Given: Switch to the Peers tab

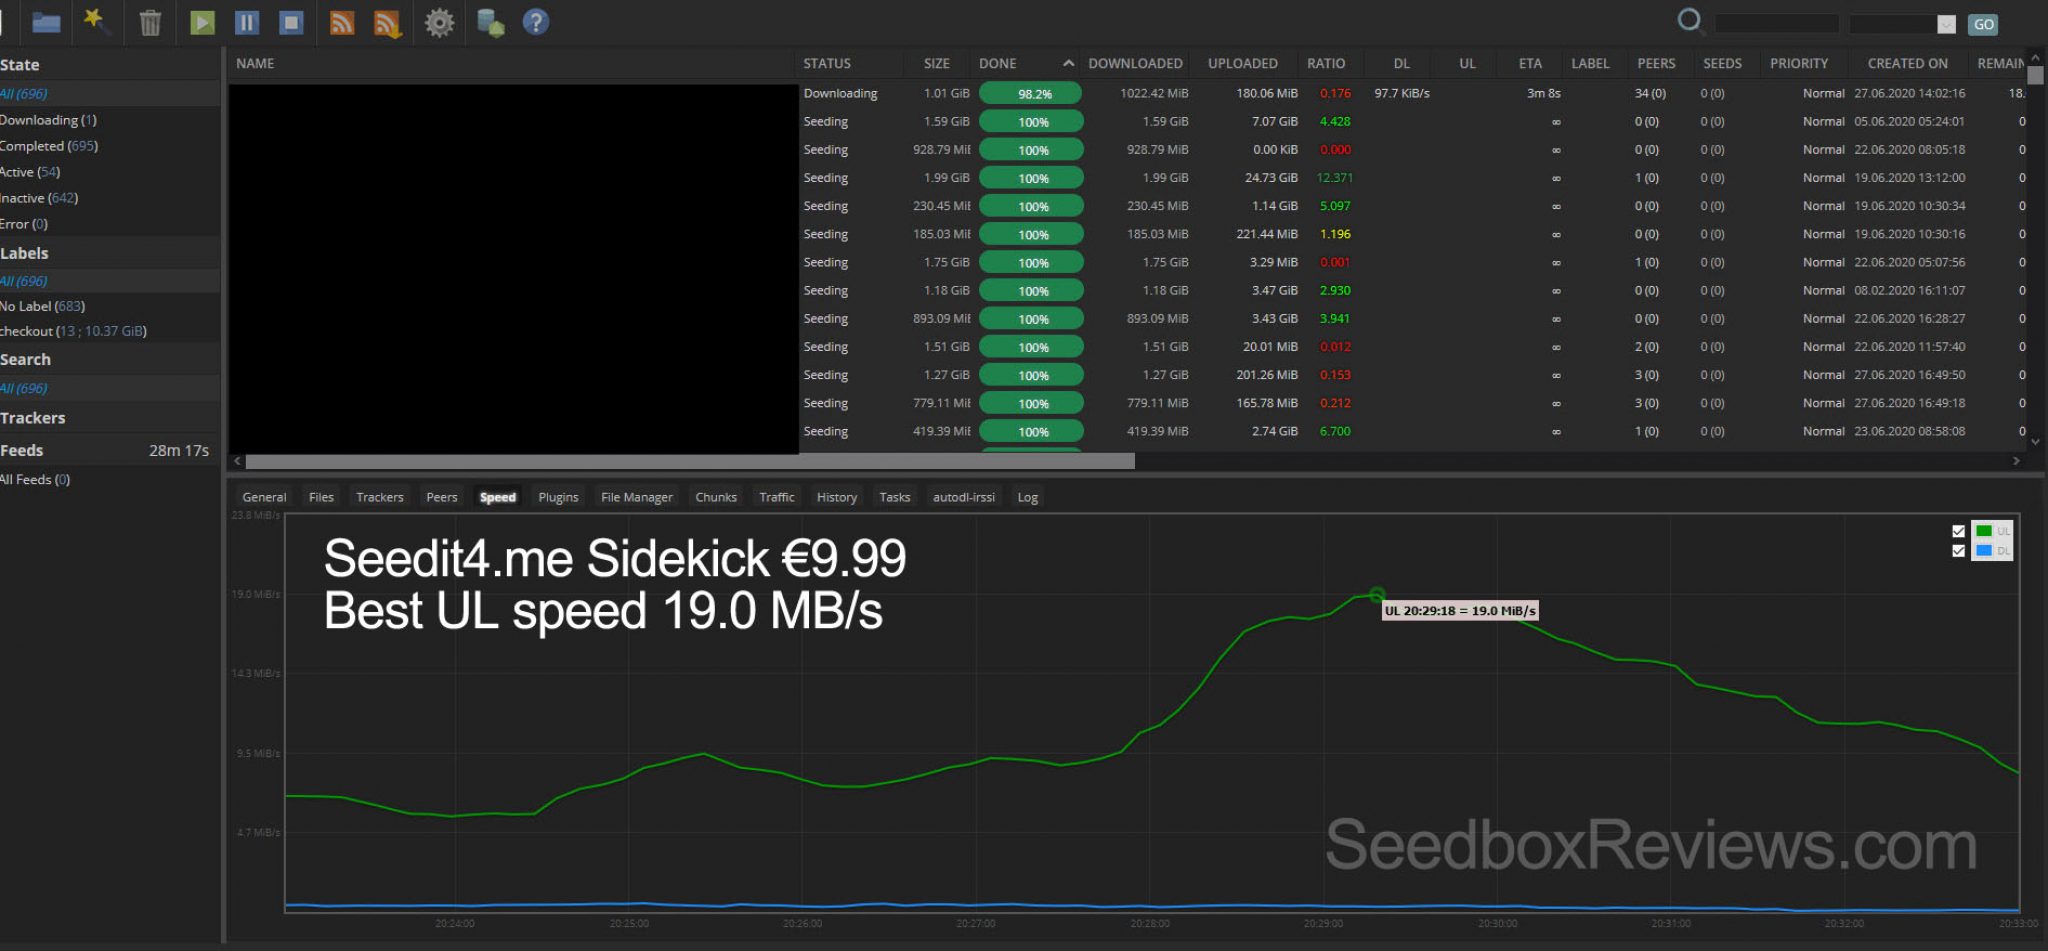Looking at the screenshot, I should [x=441, y=497].
